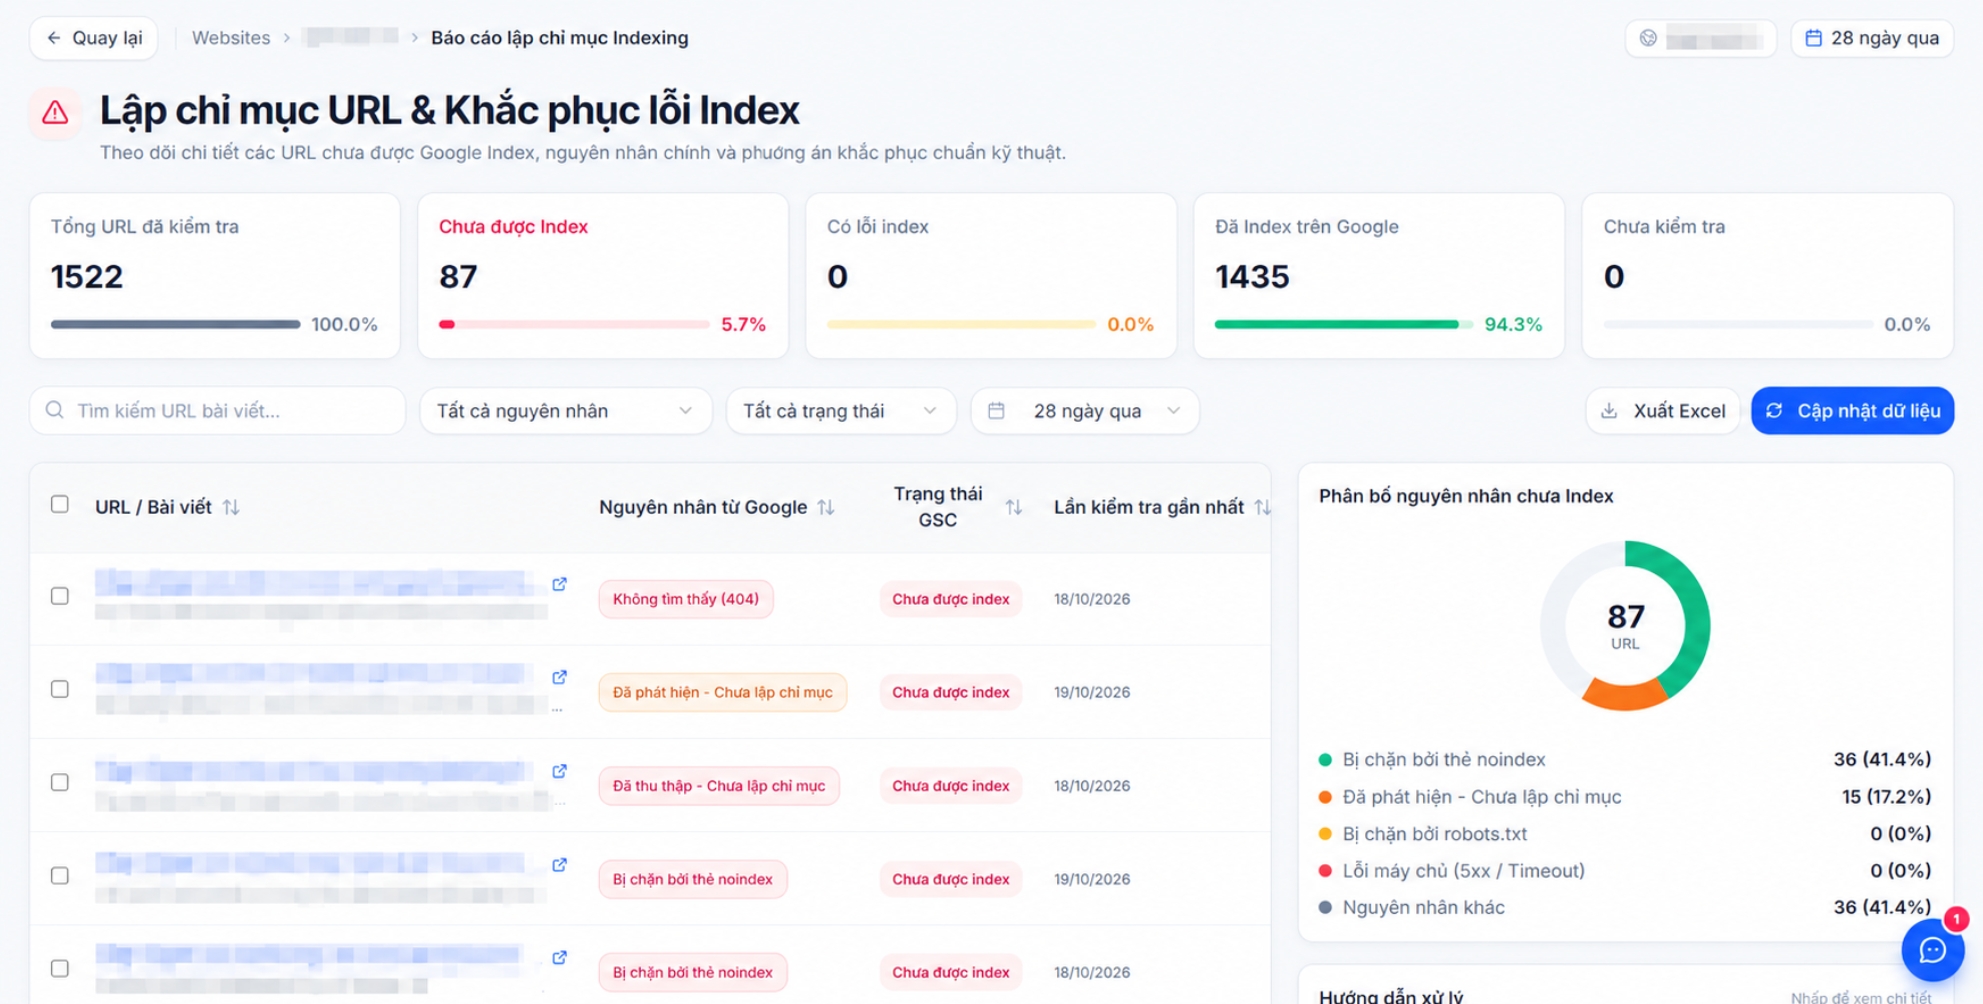The height and width of the screenshot is (1004, 1983).
Task: Click 'Đã phát hiện - Chưa lập chỉ mục' legend entry
Action: click(x=1625, y=796)
